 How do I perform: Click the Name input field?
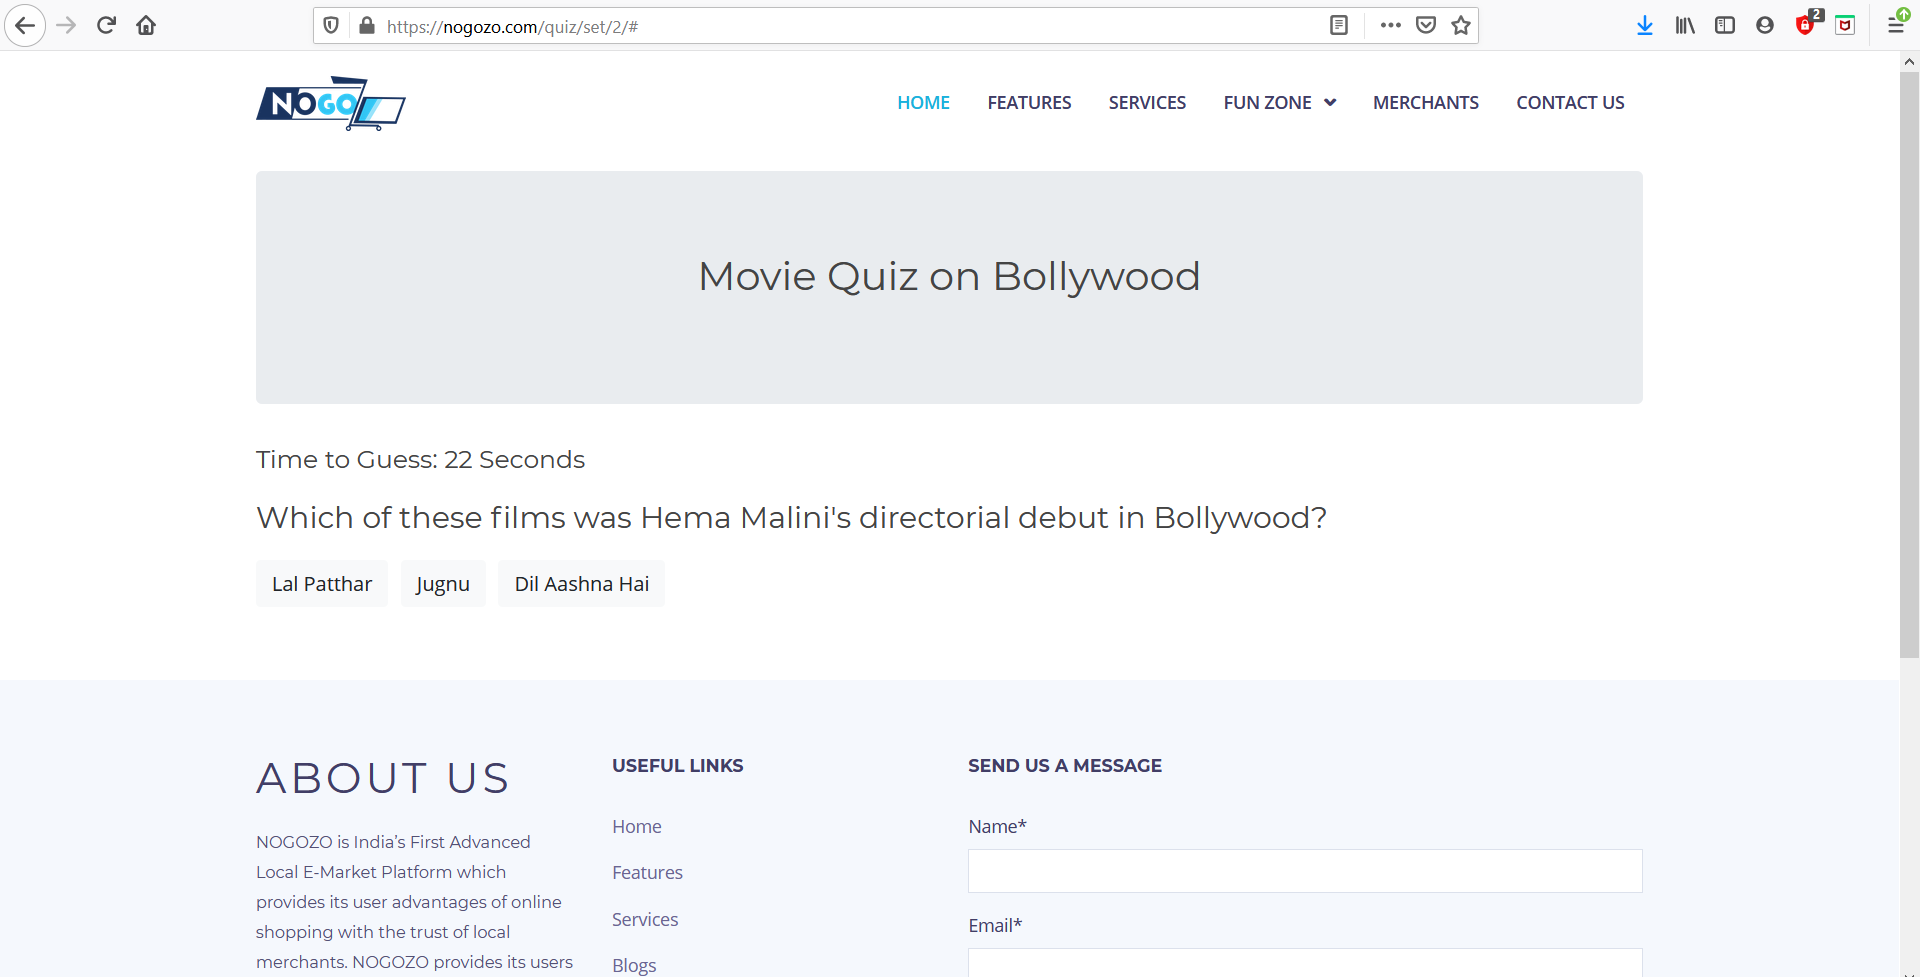(1305, 871)
